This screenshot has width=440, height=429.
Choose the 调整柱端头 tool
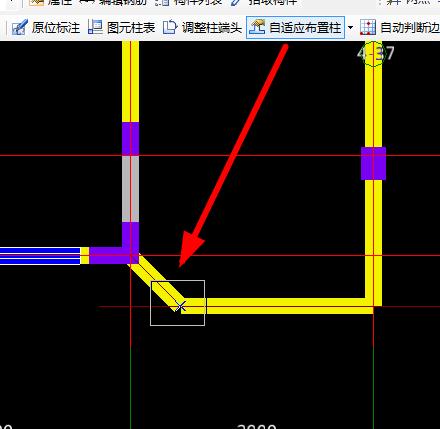pyautogui.click(x=202, y=27)
